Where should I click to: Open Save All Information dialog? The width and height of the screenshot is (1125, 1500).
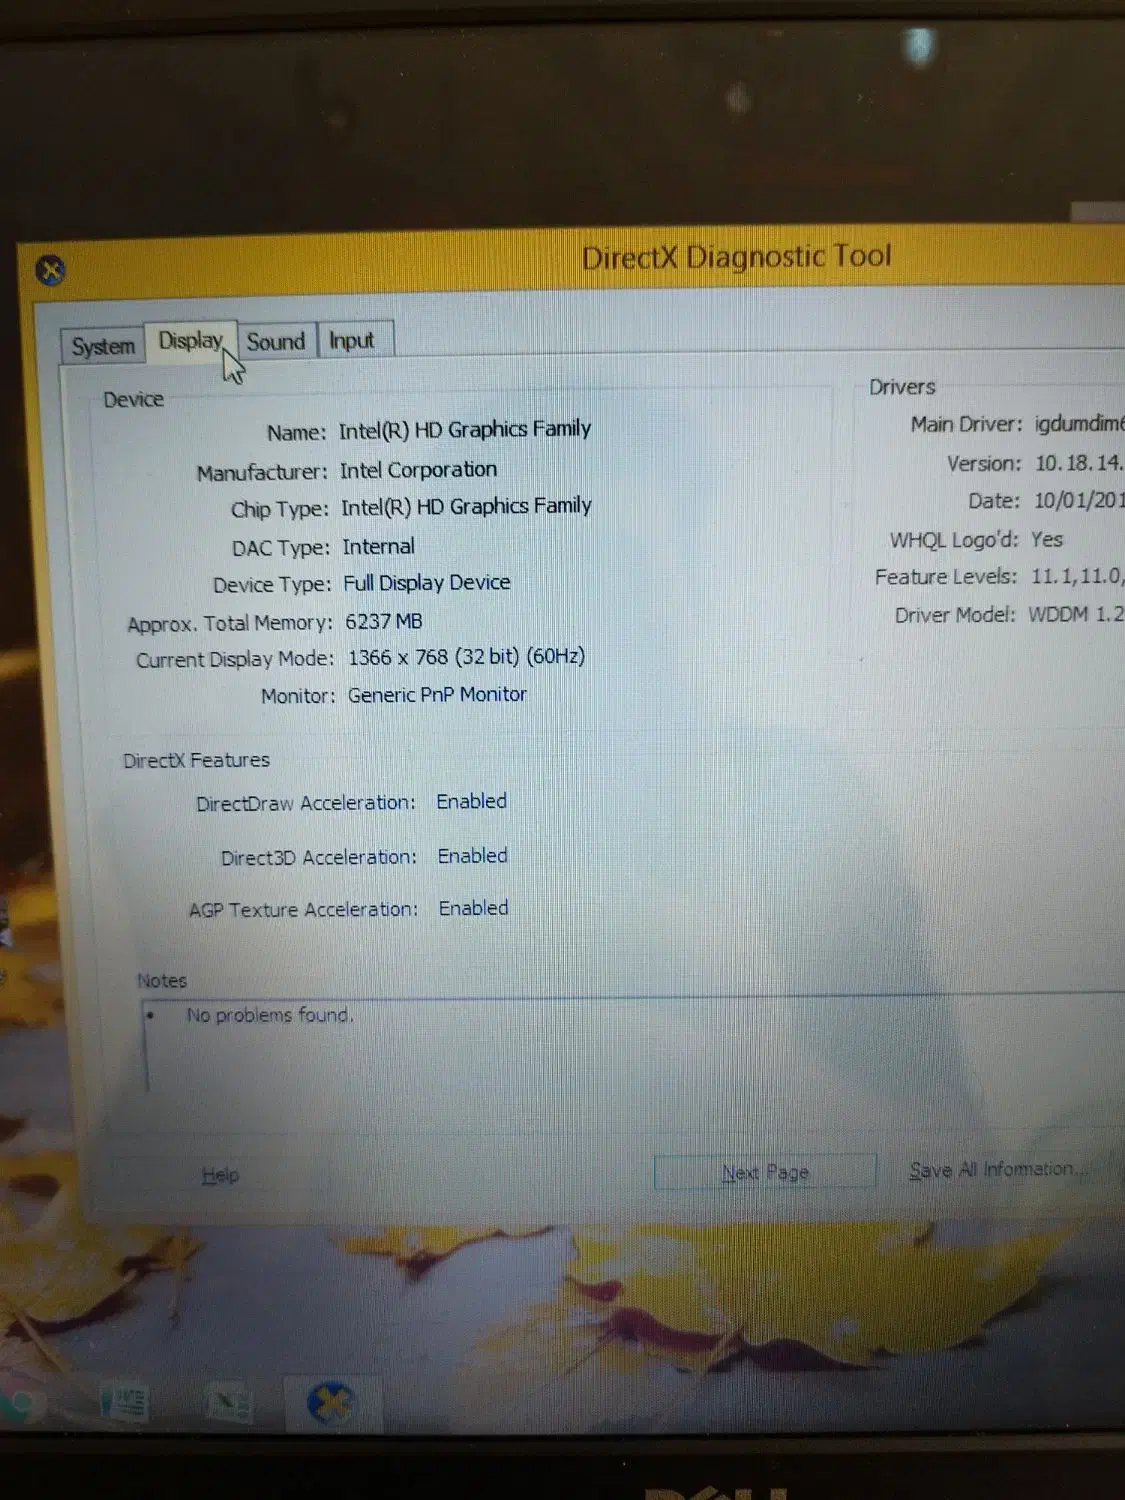click(998, 1168)
